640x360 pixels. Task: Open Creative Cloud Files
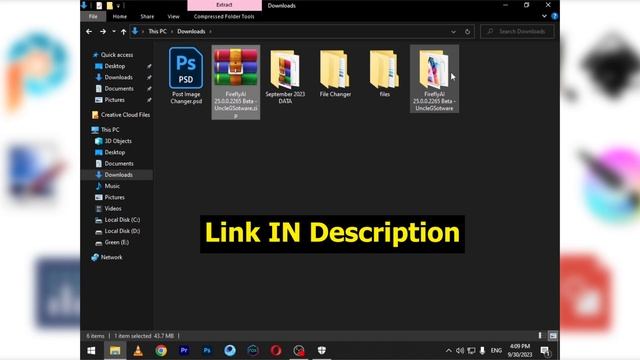point(121,115)
